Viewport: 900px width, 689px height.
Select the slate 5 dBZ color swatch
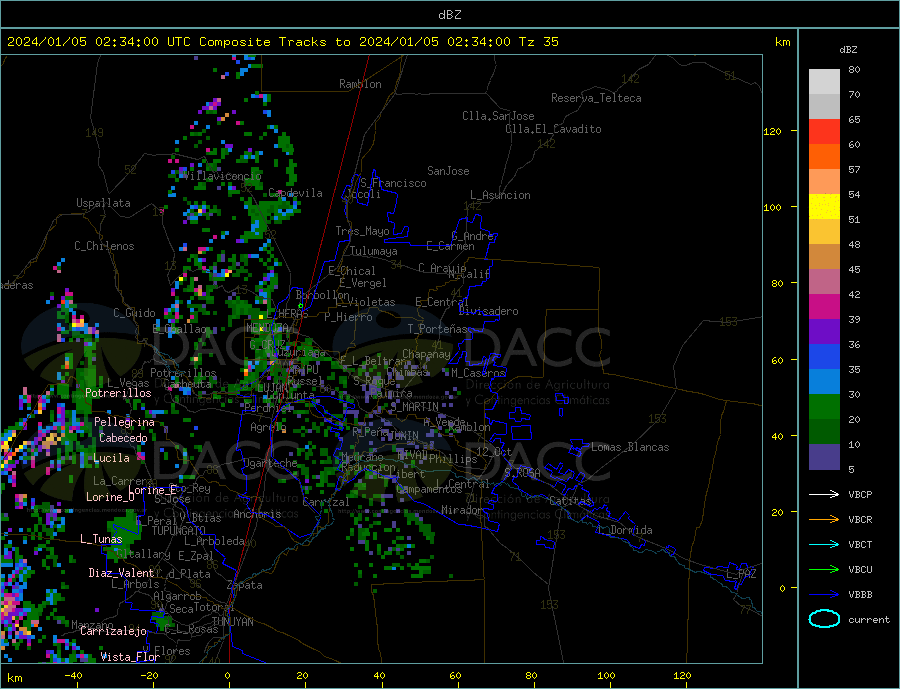pyautogui.click(x=824, y=457)
